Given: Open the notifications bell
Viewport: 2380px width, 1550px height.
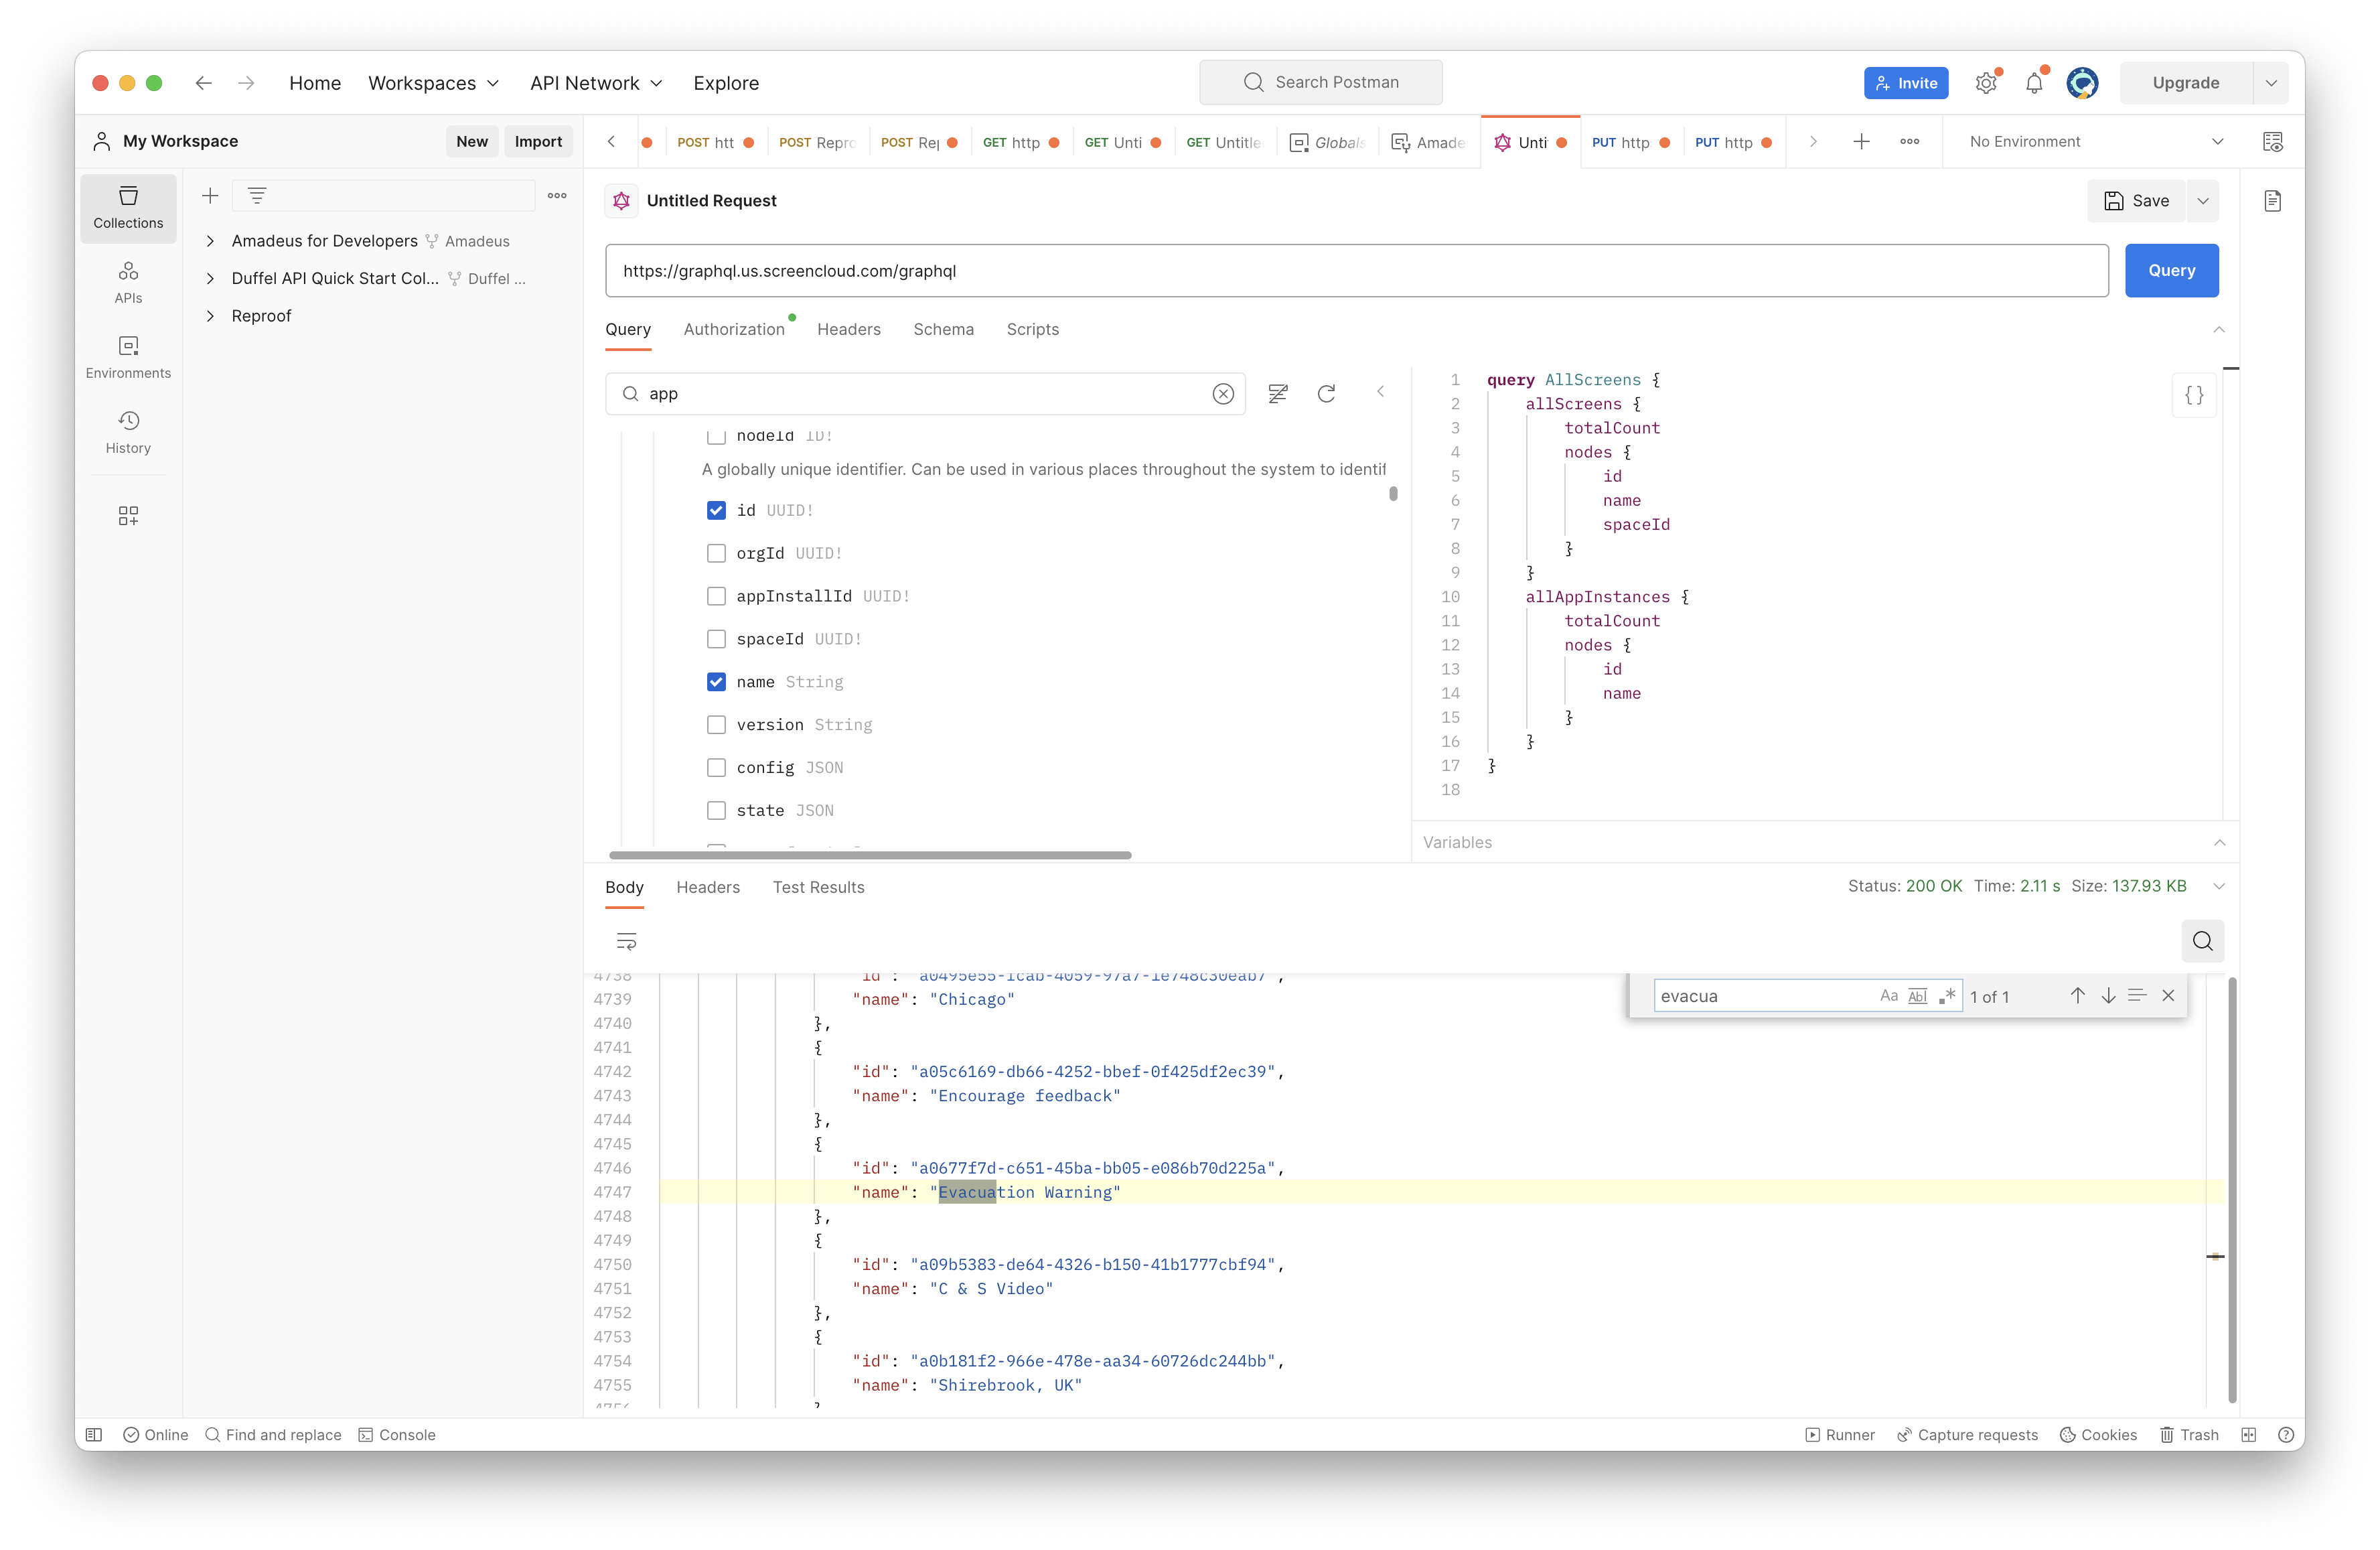Looking at the screenshot, I should tap(2034, 83).
